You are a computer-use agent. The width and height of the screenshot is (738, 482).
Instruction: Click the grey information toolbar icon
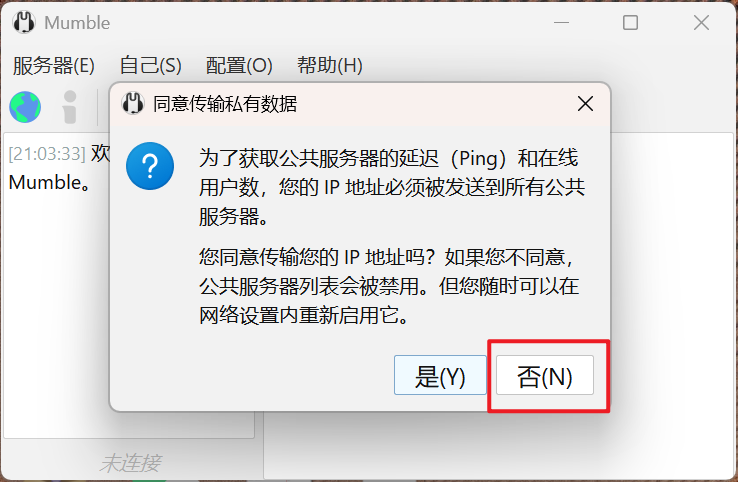(x=70, y=107)
